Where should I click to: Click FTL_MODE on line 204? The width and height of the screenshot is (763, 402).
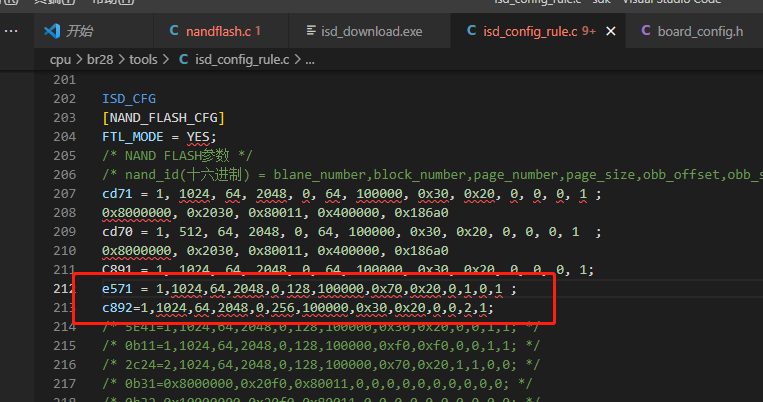(132, 137)
